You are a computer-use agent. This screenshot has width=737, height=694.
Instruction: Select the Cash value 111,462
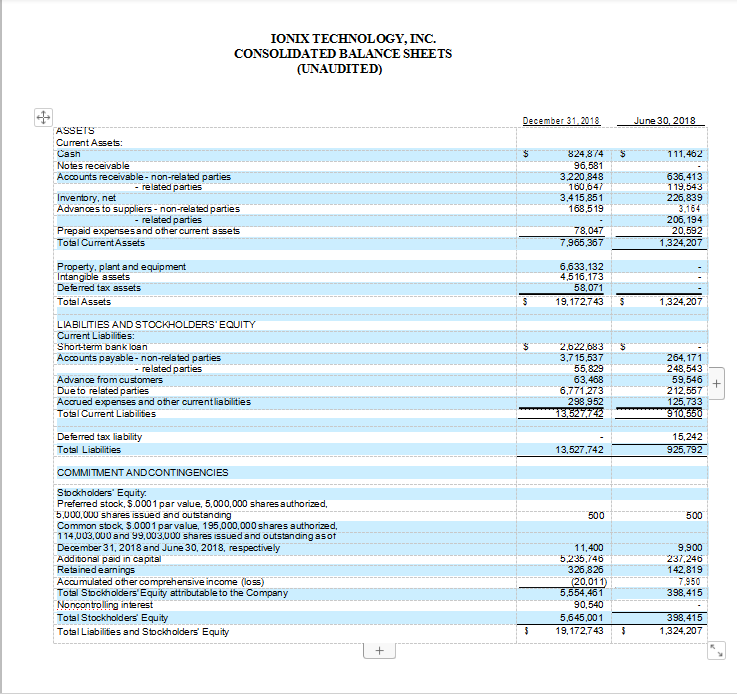click(x=684, y=154)
